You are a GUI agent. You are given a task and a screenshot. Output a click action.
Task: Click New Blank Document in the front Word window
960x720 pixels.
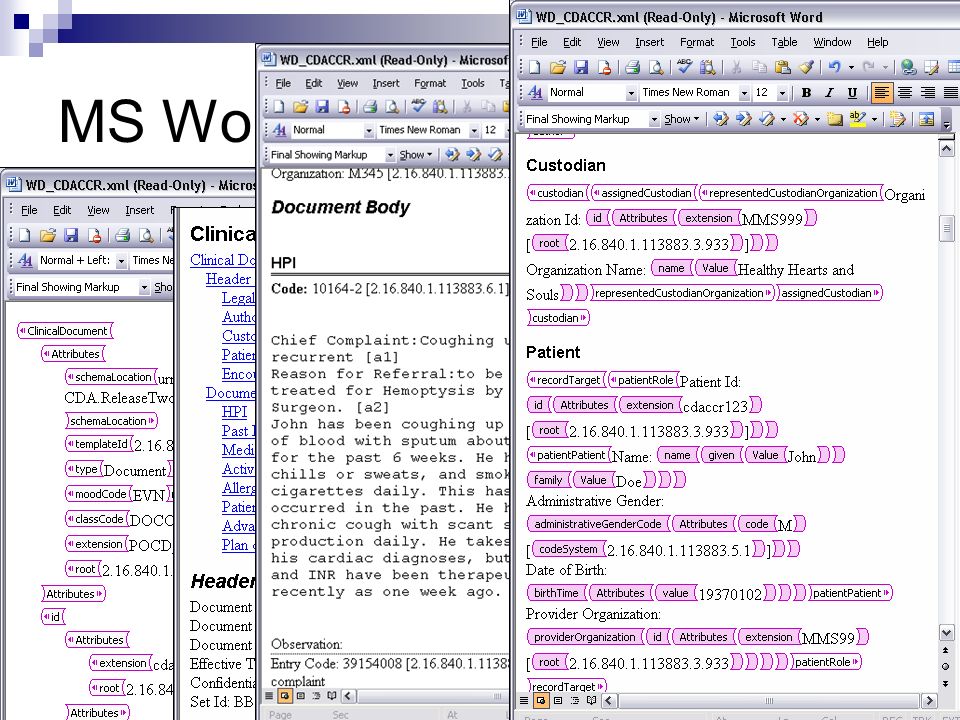(534, 67)
